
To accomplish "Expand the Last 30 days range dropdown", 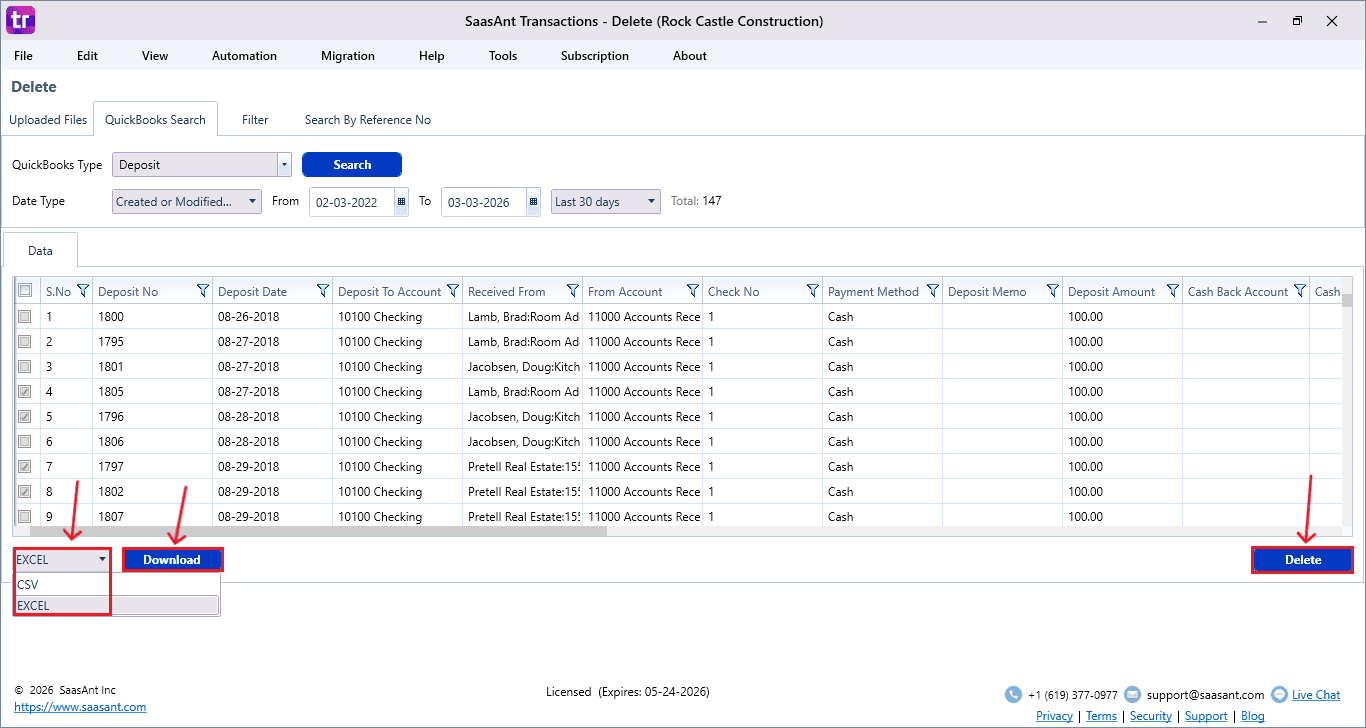I will (605, 202).
